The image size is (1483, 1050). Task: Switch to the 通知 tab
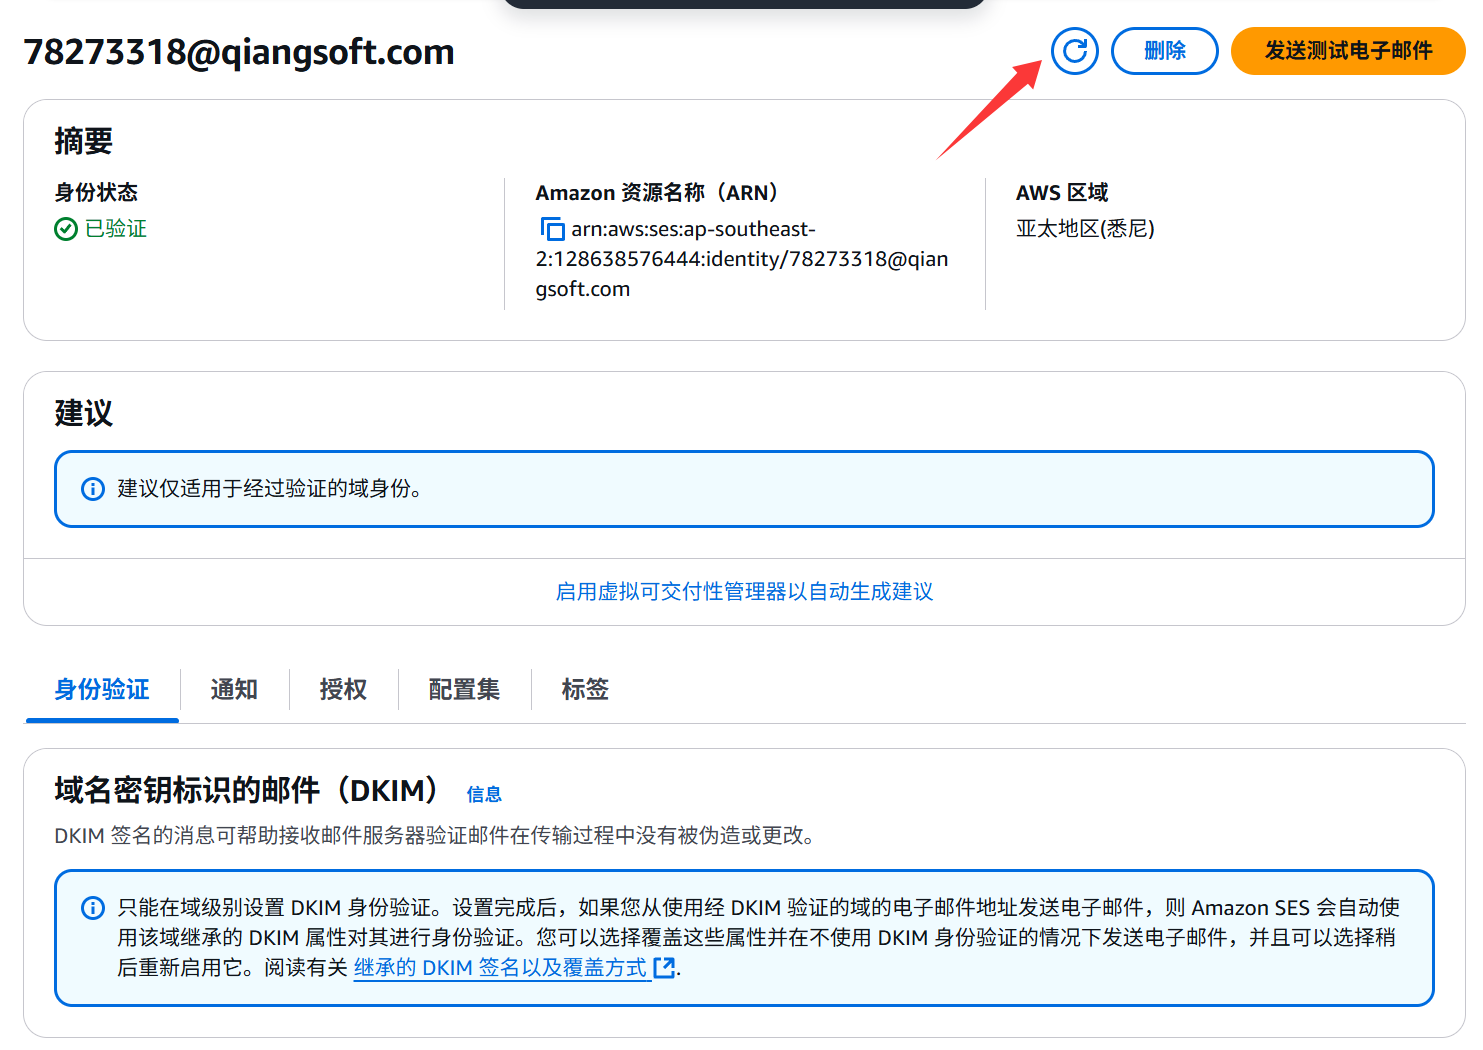[234, 689]
